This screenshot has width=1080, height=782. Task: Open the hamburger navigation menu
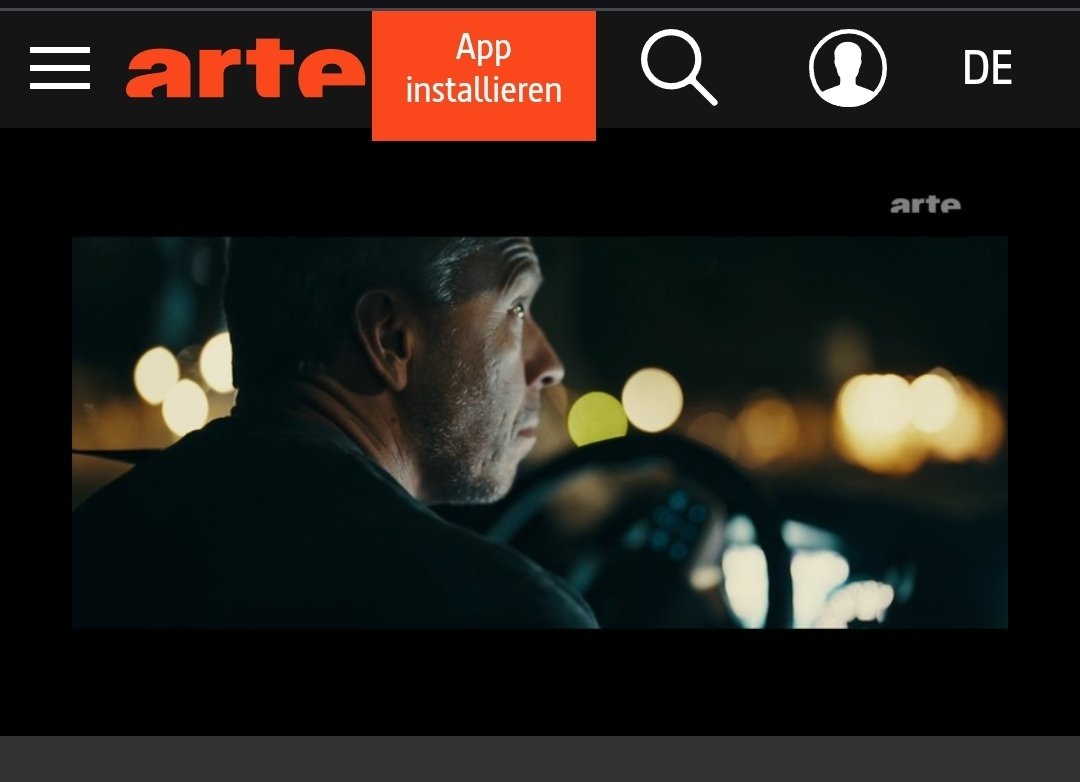(60, 68)
